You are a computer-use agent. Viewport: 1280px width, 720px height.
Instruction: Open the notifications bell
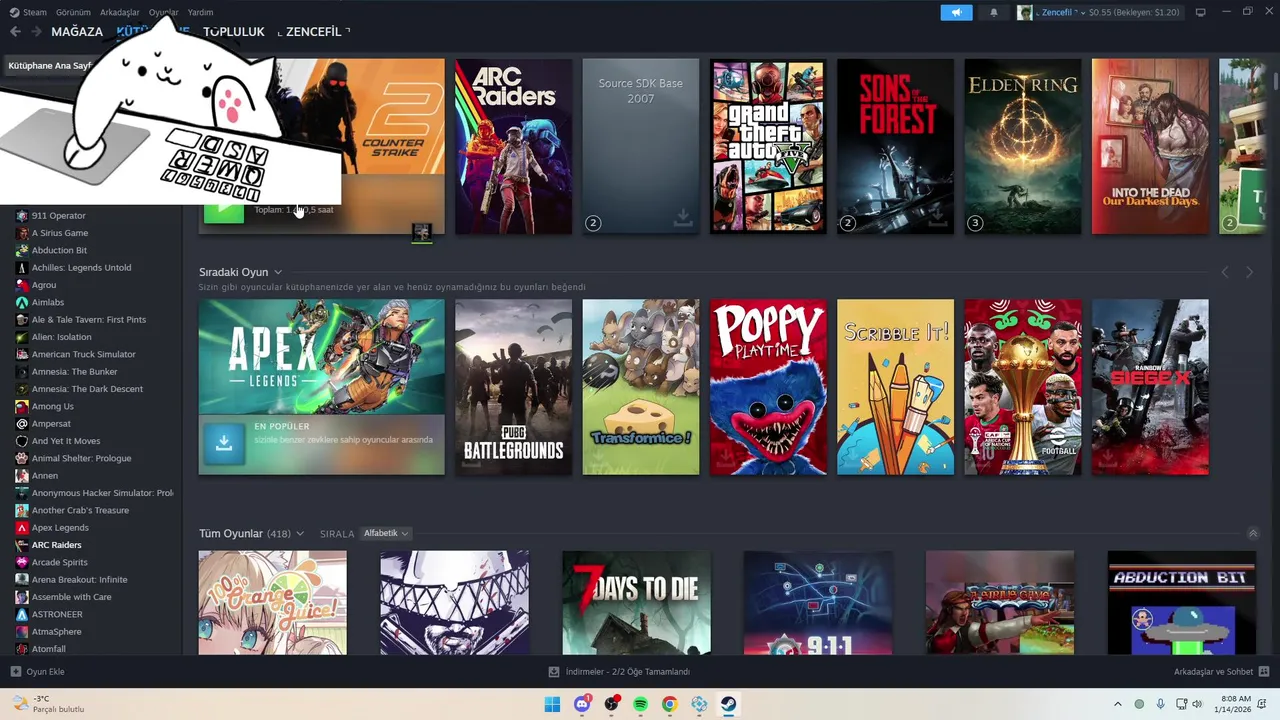(x=993, y=13)
